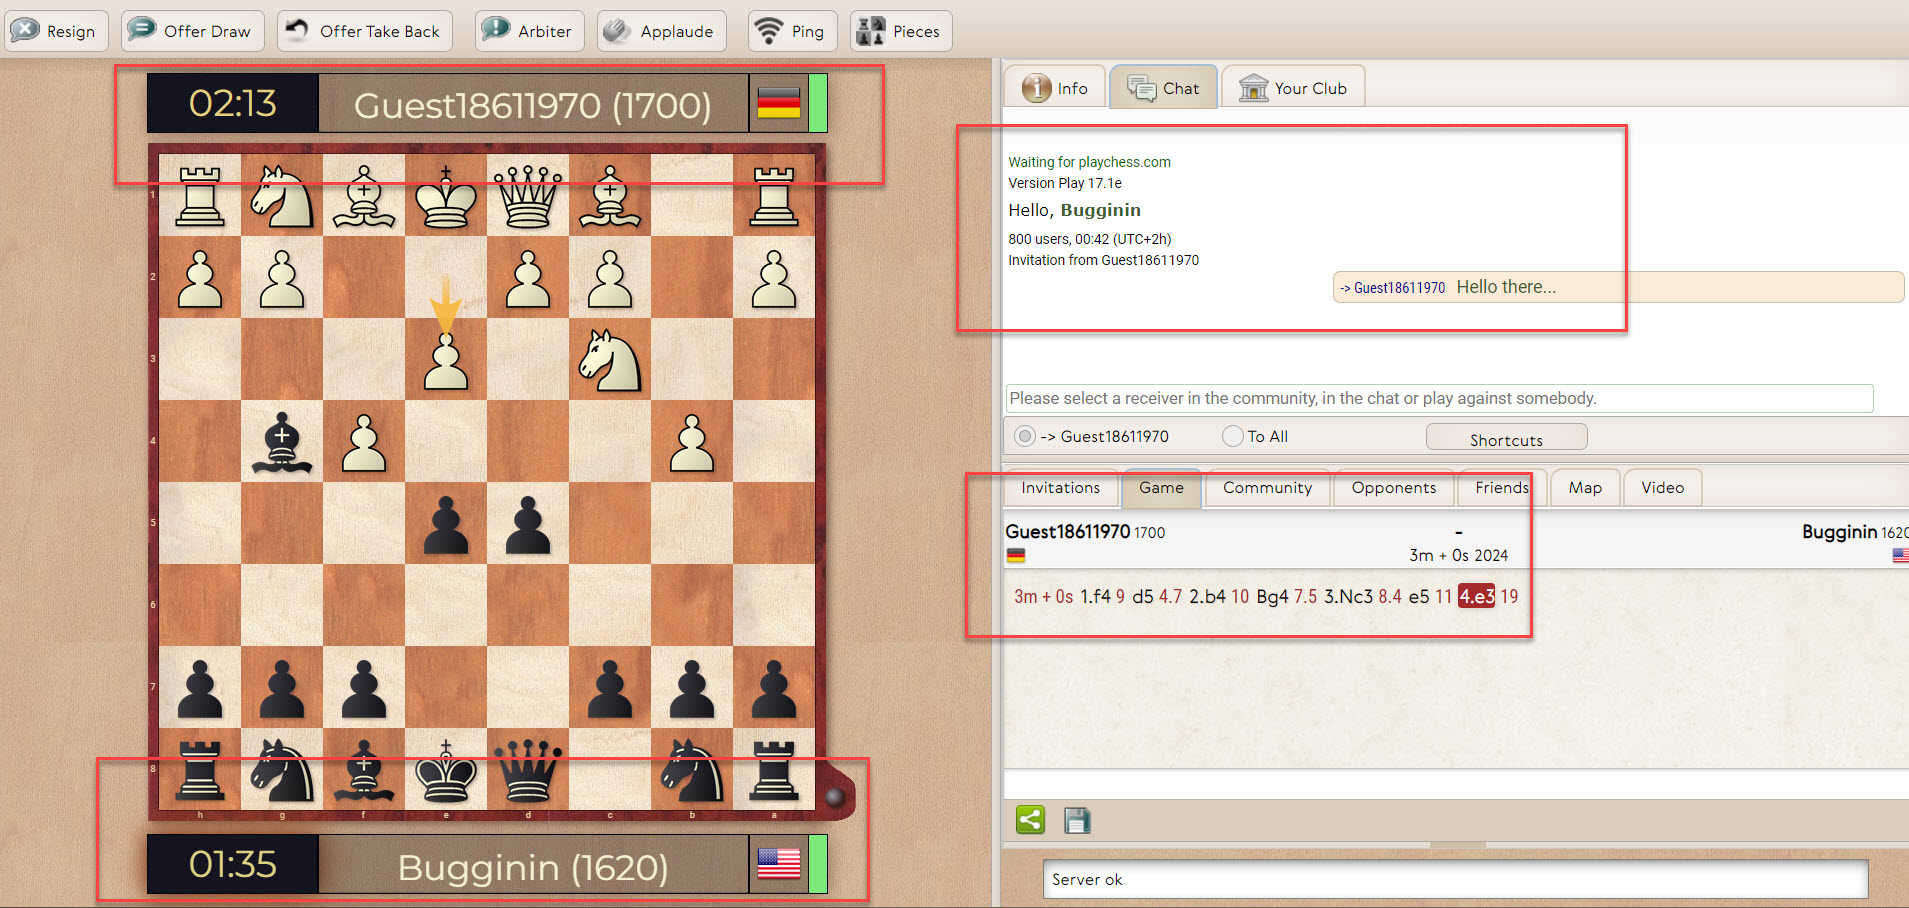Click the US flag beside Bugginin
This screenshot has height=908, width=1909.
pos(778,863)
